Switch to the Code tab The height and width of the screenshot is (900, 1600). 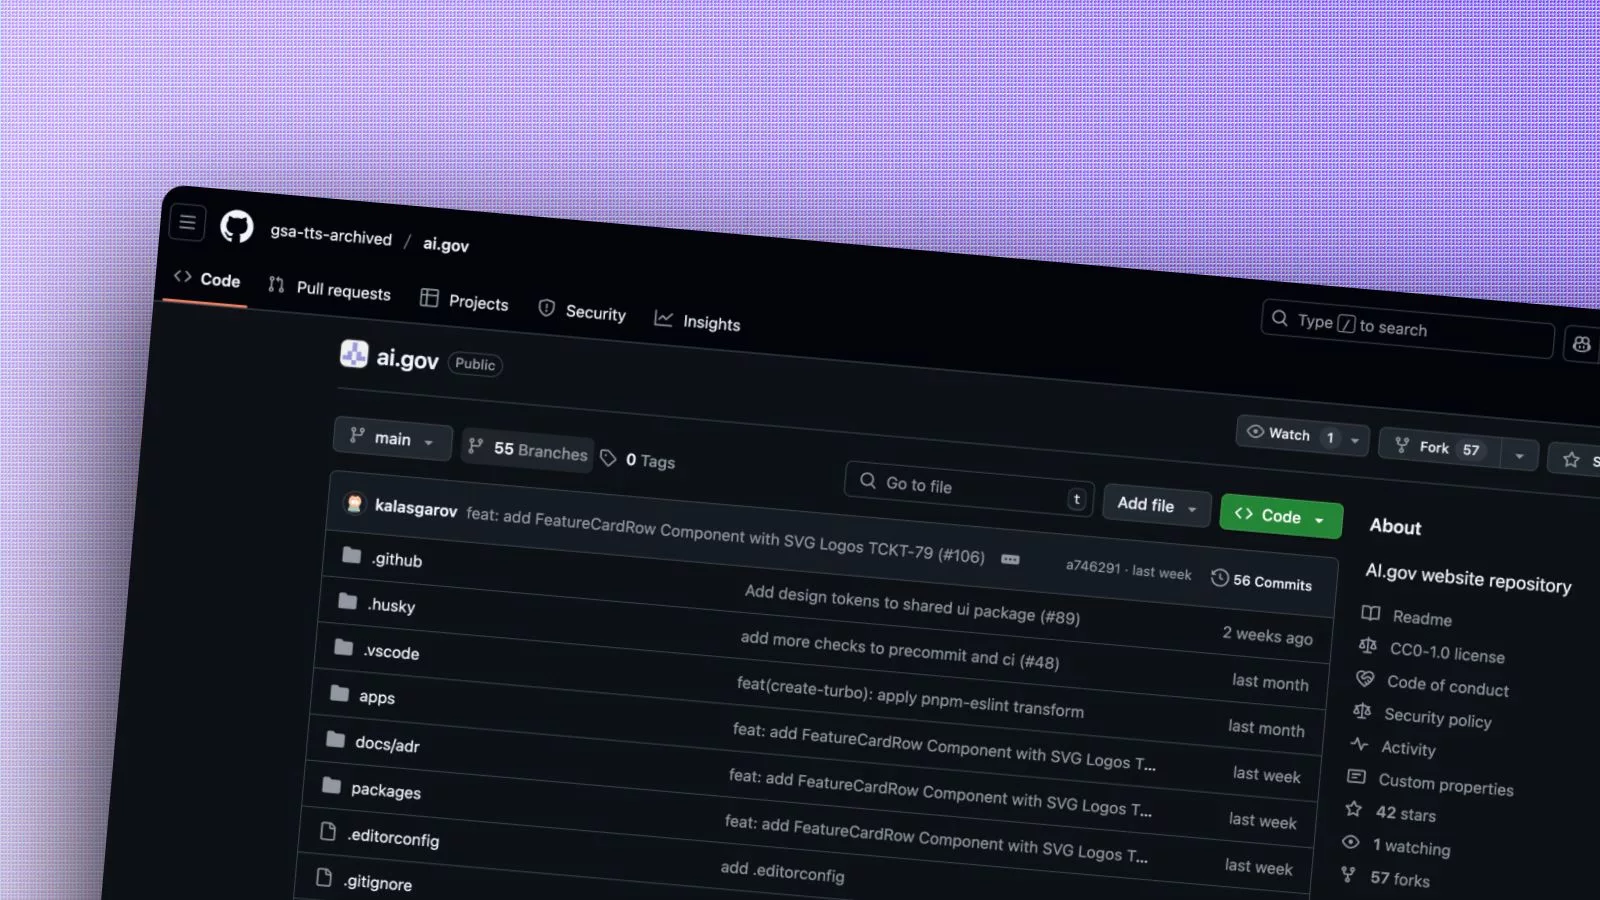pyautogui.click(x=207, y=279)
